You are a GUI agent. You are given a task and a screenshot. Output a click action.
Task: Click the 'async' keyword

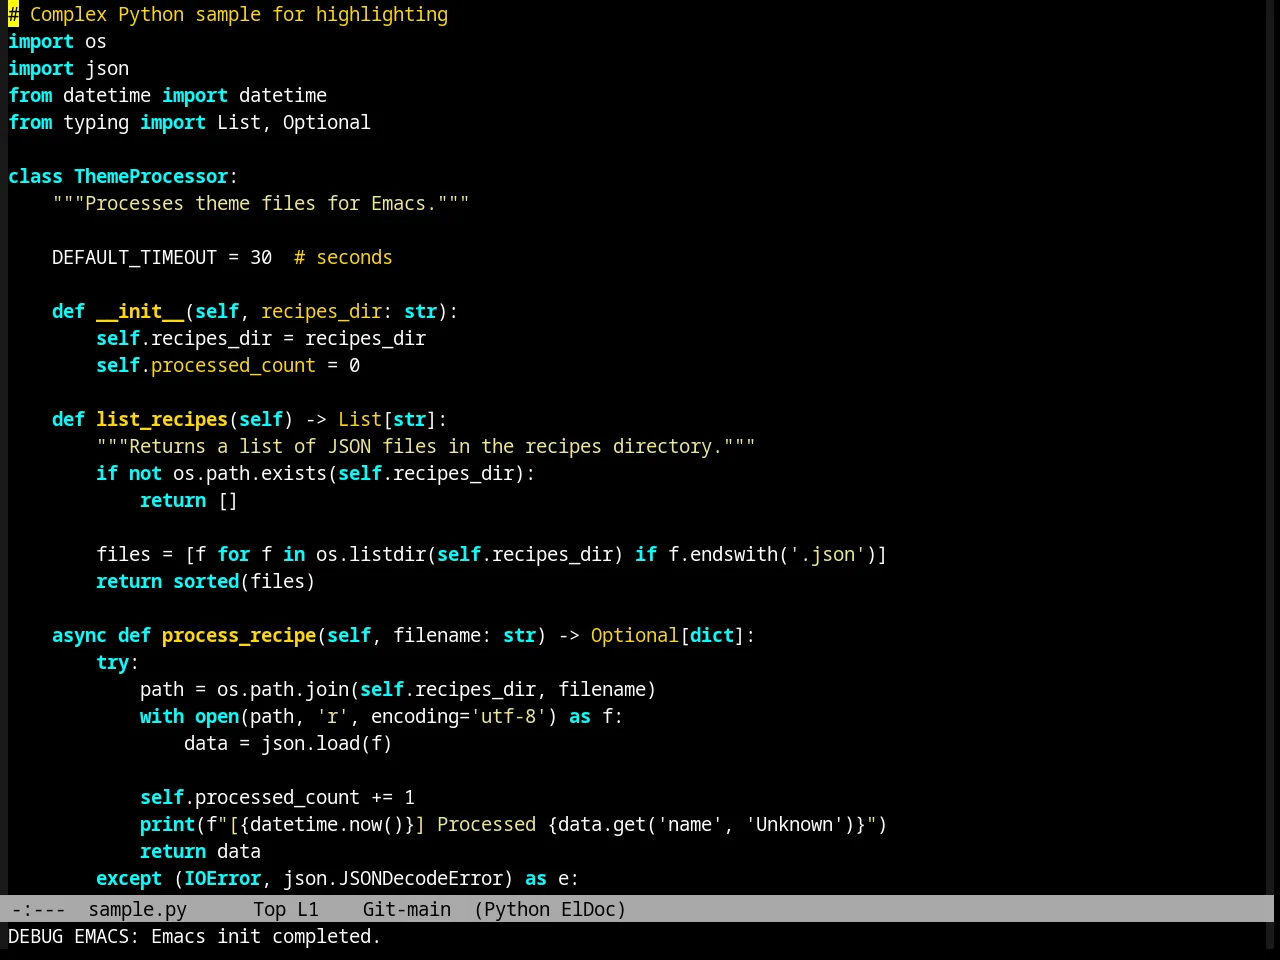tap(79, 635)
